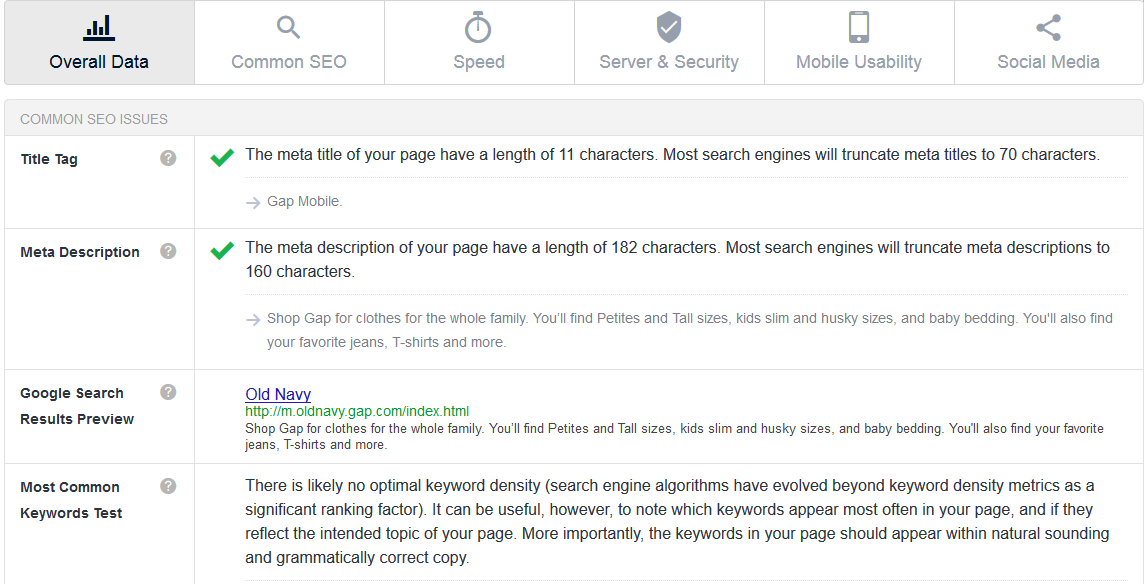Select the Mobile Usability tab label
Viewport: 1148px width, 584px height.
(859, 62)
